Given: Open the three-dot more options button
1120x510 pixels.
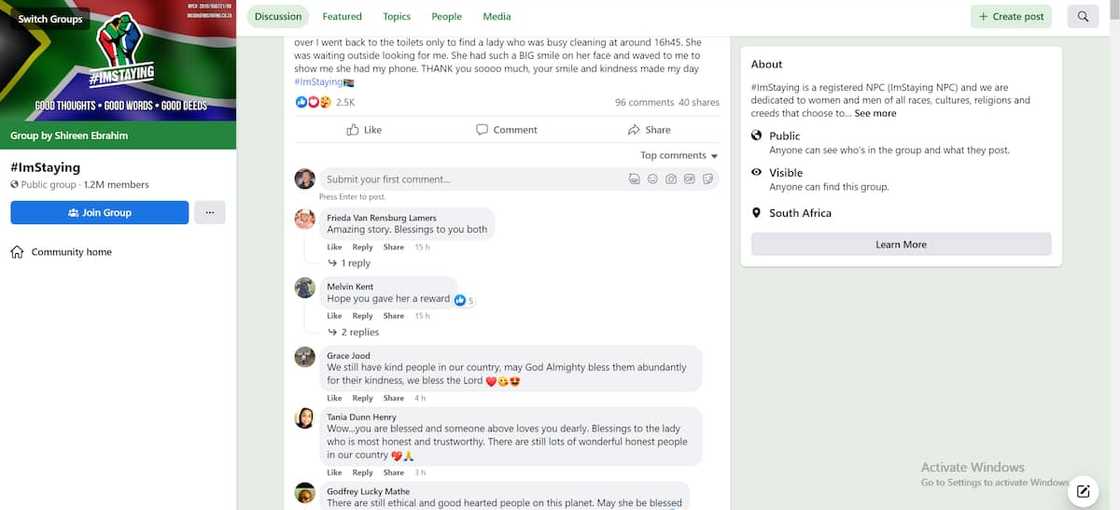Looking at the screenshot, I should coord(209,212).
